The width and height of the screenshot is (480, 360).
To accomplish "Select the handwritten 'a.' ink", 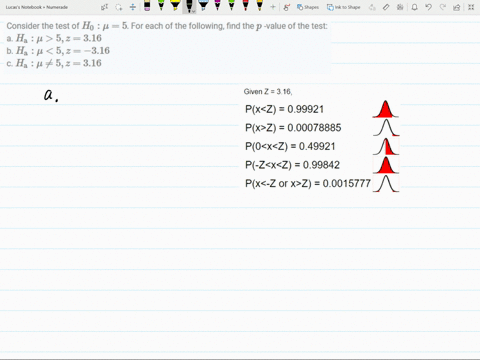I will pyautogui.click(x=51, y=95).
